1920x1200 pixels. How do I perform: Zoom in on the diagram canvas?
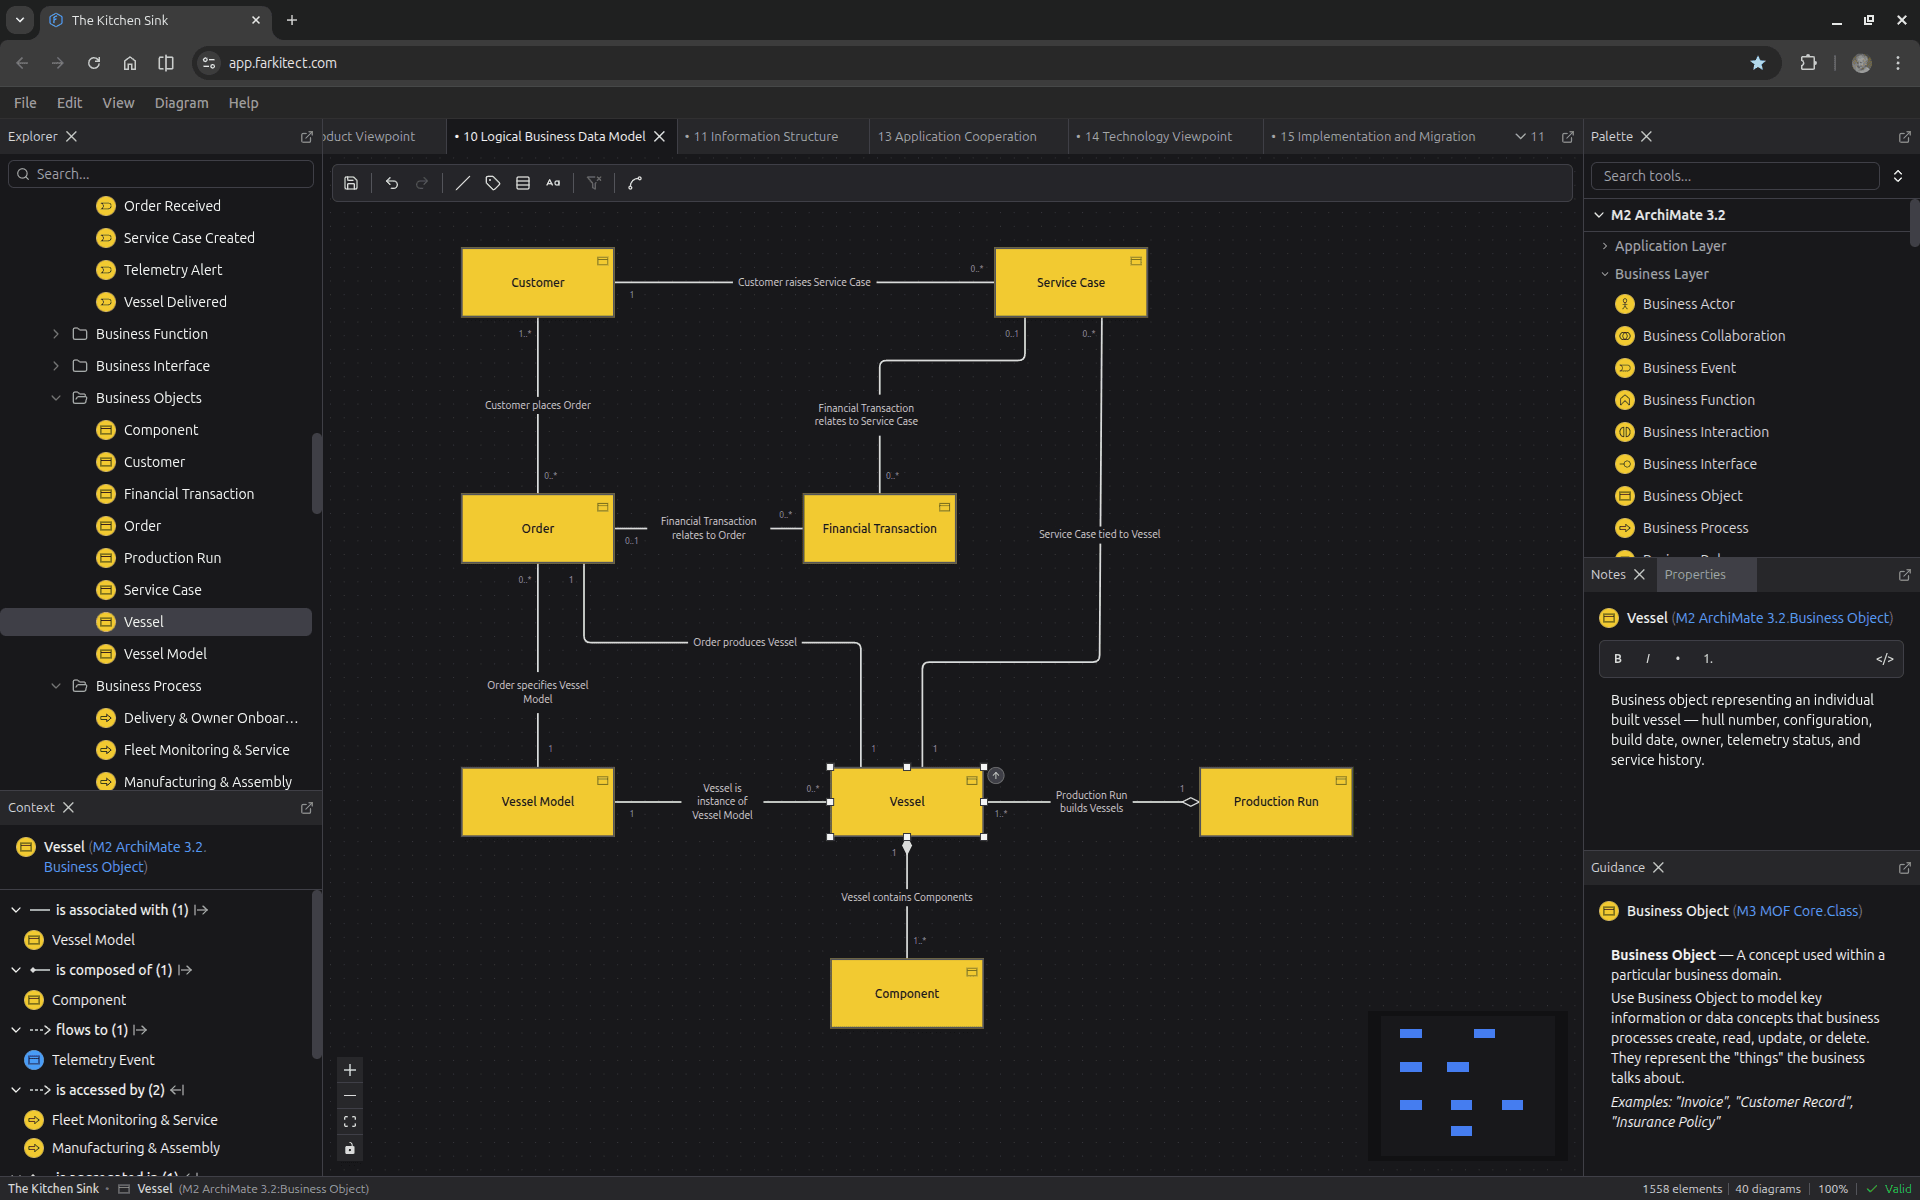pyautogui.click(x=350, y=1070)
